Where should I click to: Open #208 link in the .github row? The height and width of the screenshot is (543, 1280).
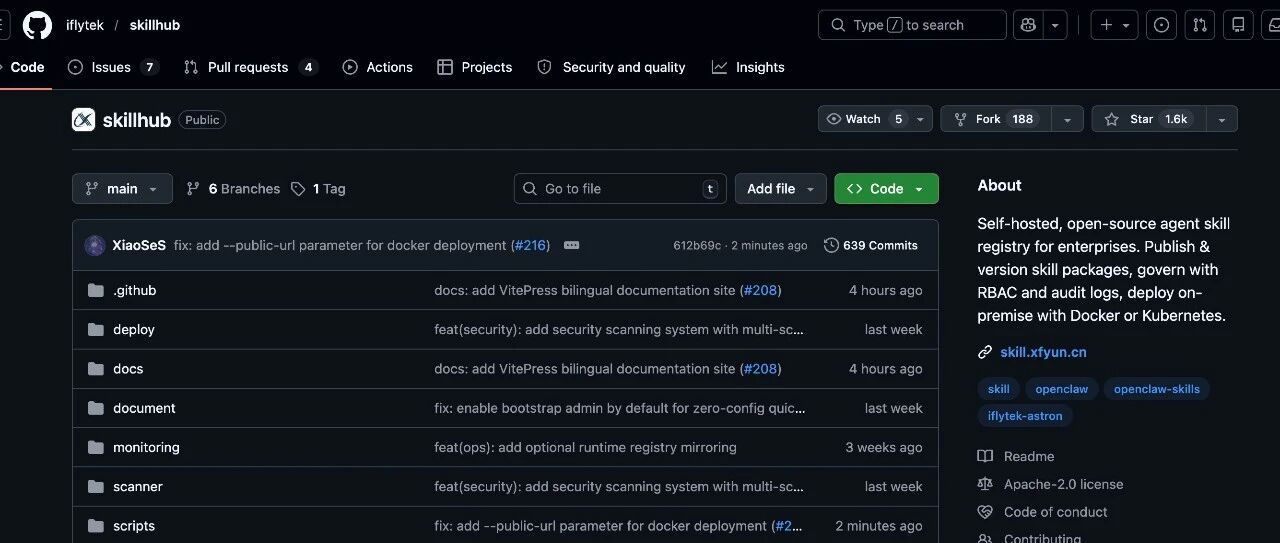761,290
